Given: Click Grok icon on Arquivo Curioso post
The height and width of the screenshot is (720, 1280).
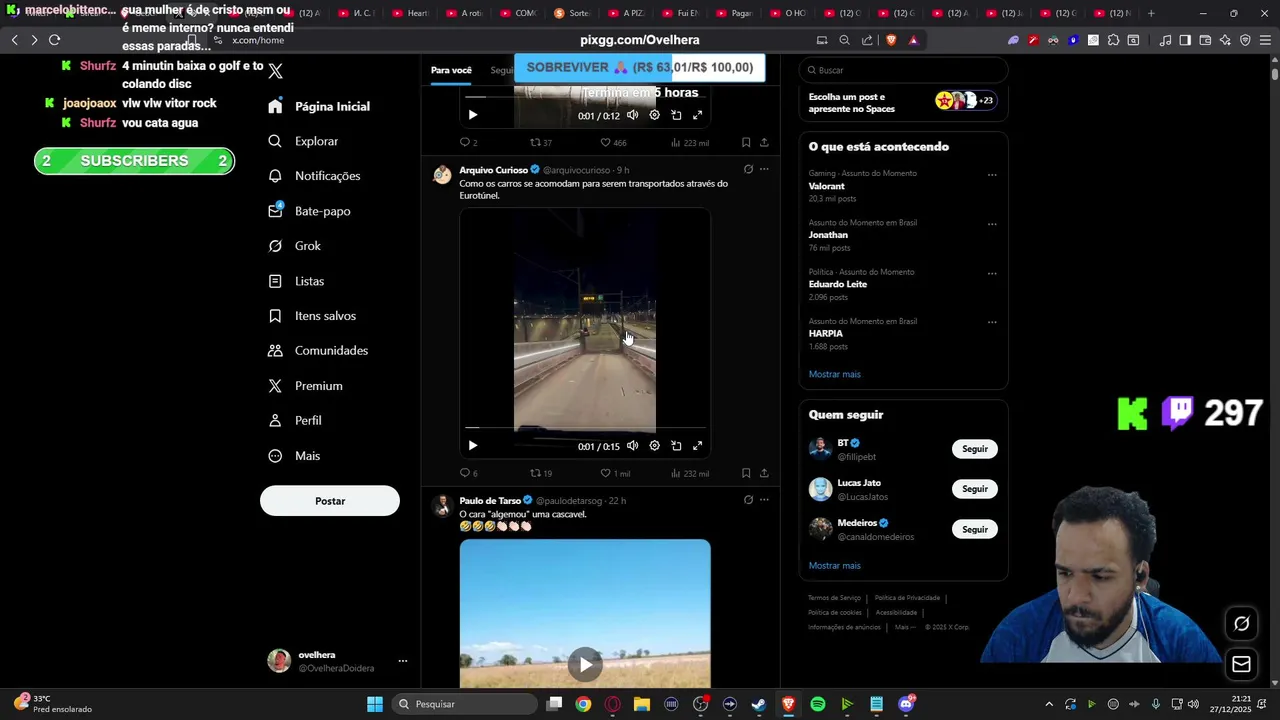Looking at the screenshot, I should pyautogui.click(x=747, y=170).
